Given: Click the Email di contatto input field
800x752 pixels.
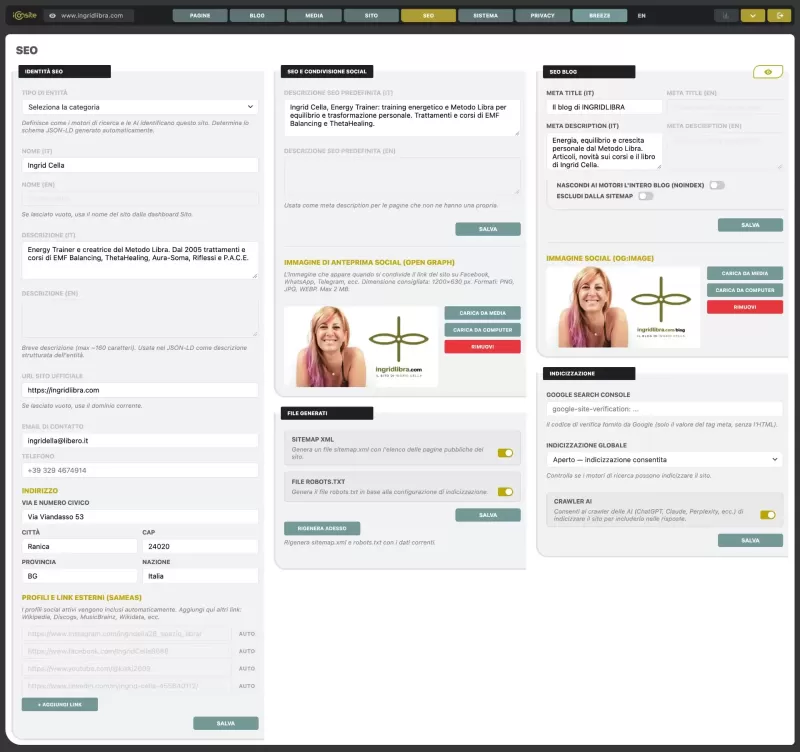Looking at the screenshot, I should 140,441.
